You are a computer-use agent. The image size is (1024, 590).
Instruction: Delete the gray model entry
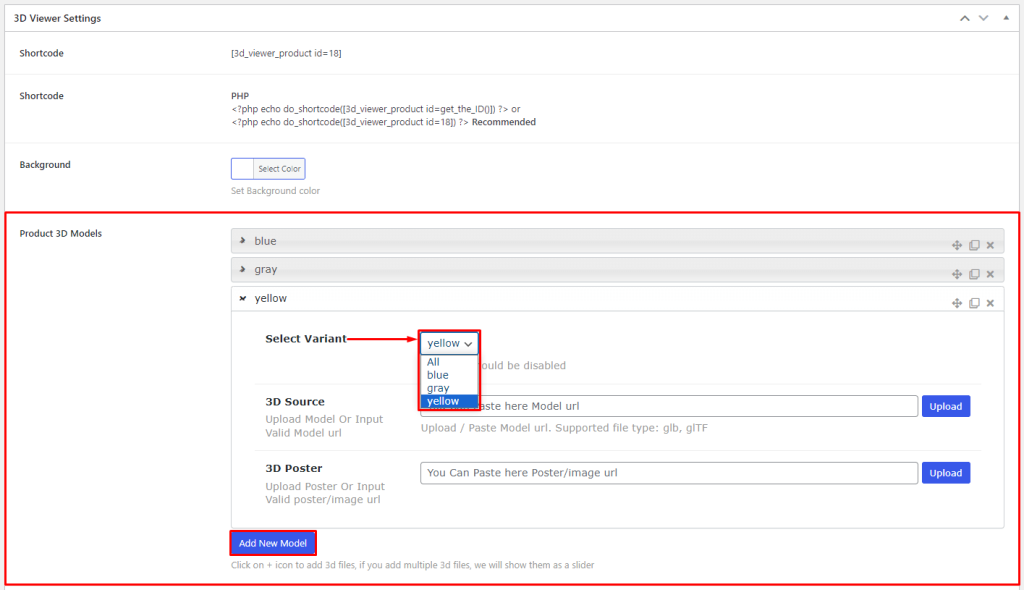990,274
